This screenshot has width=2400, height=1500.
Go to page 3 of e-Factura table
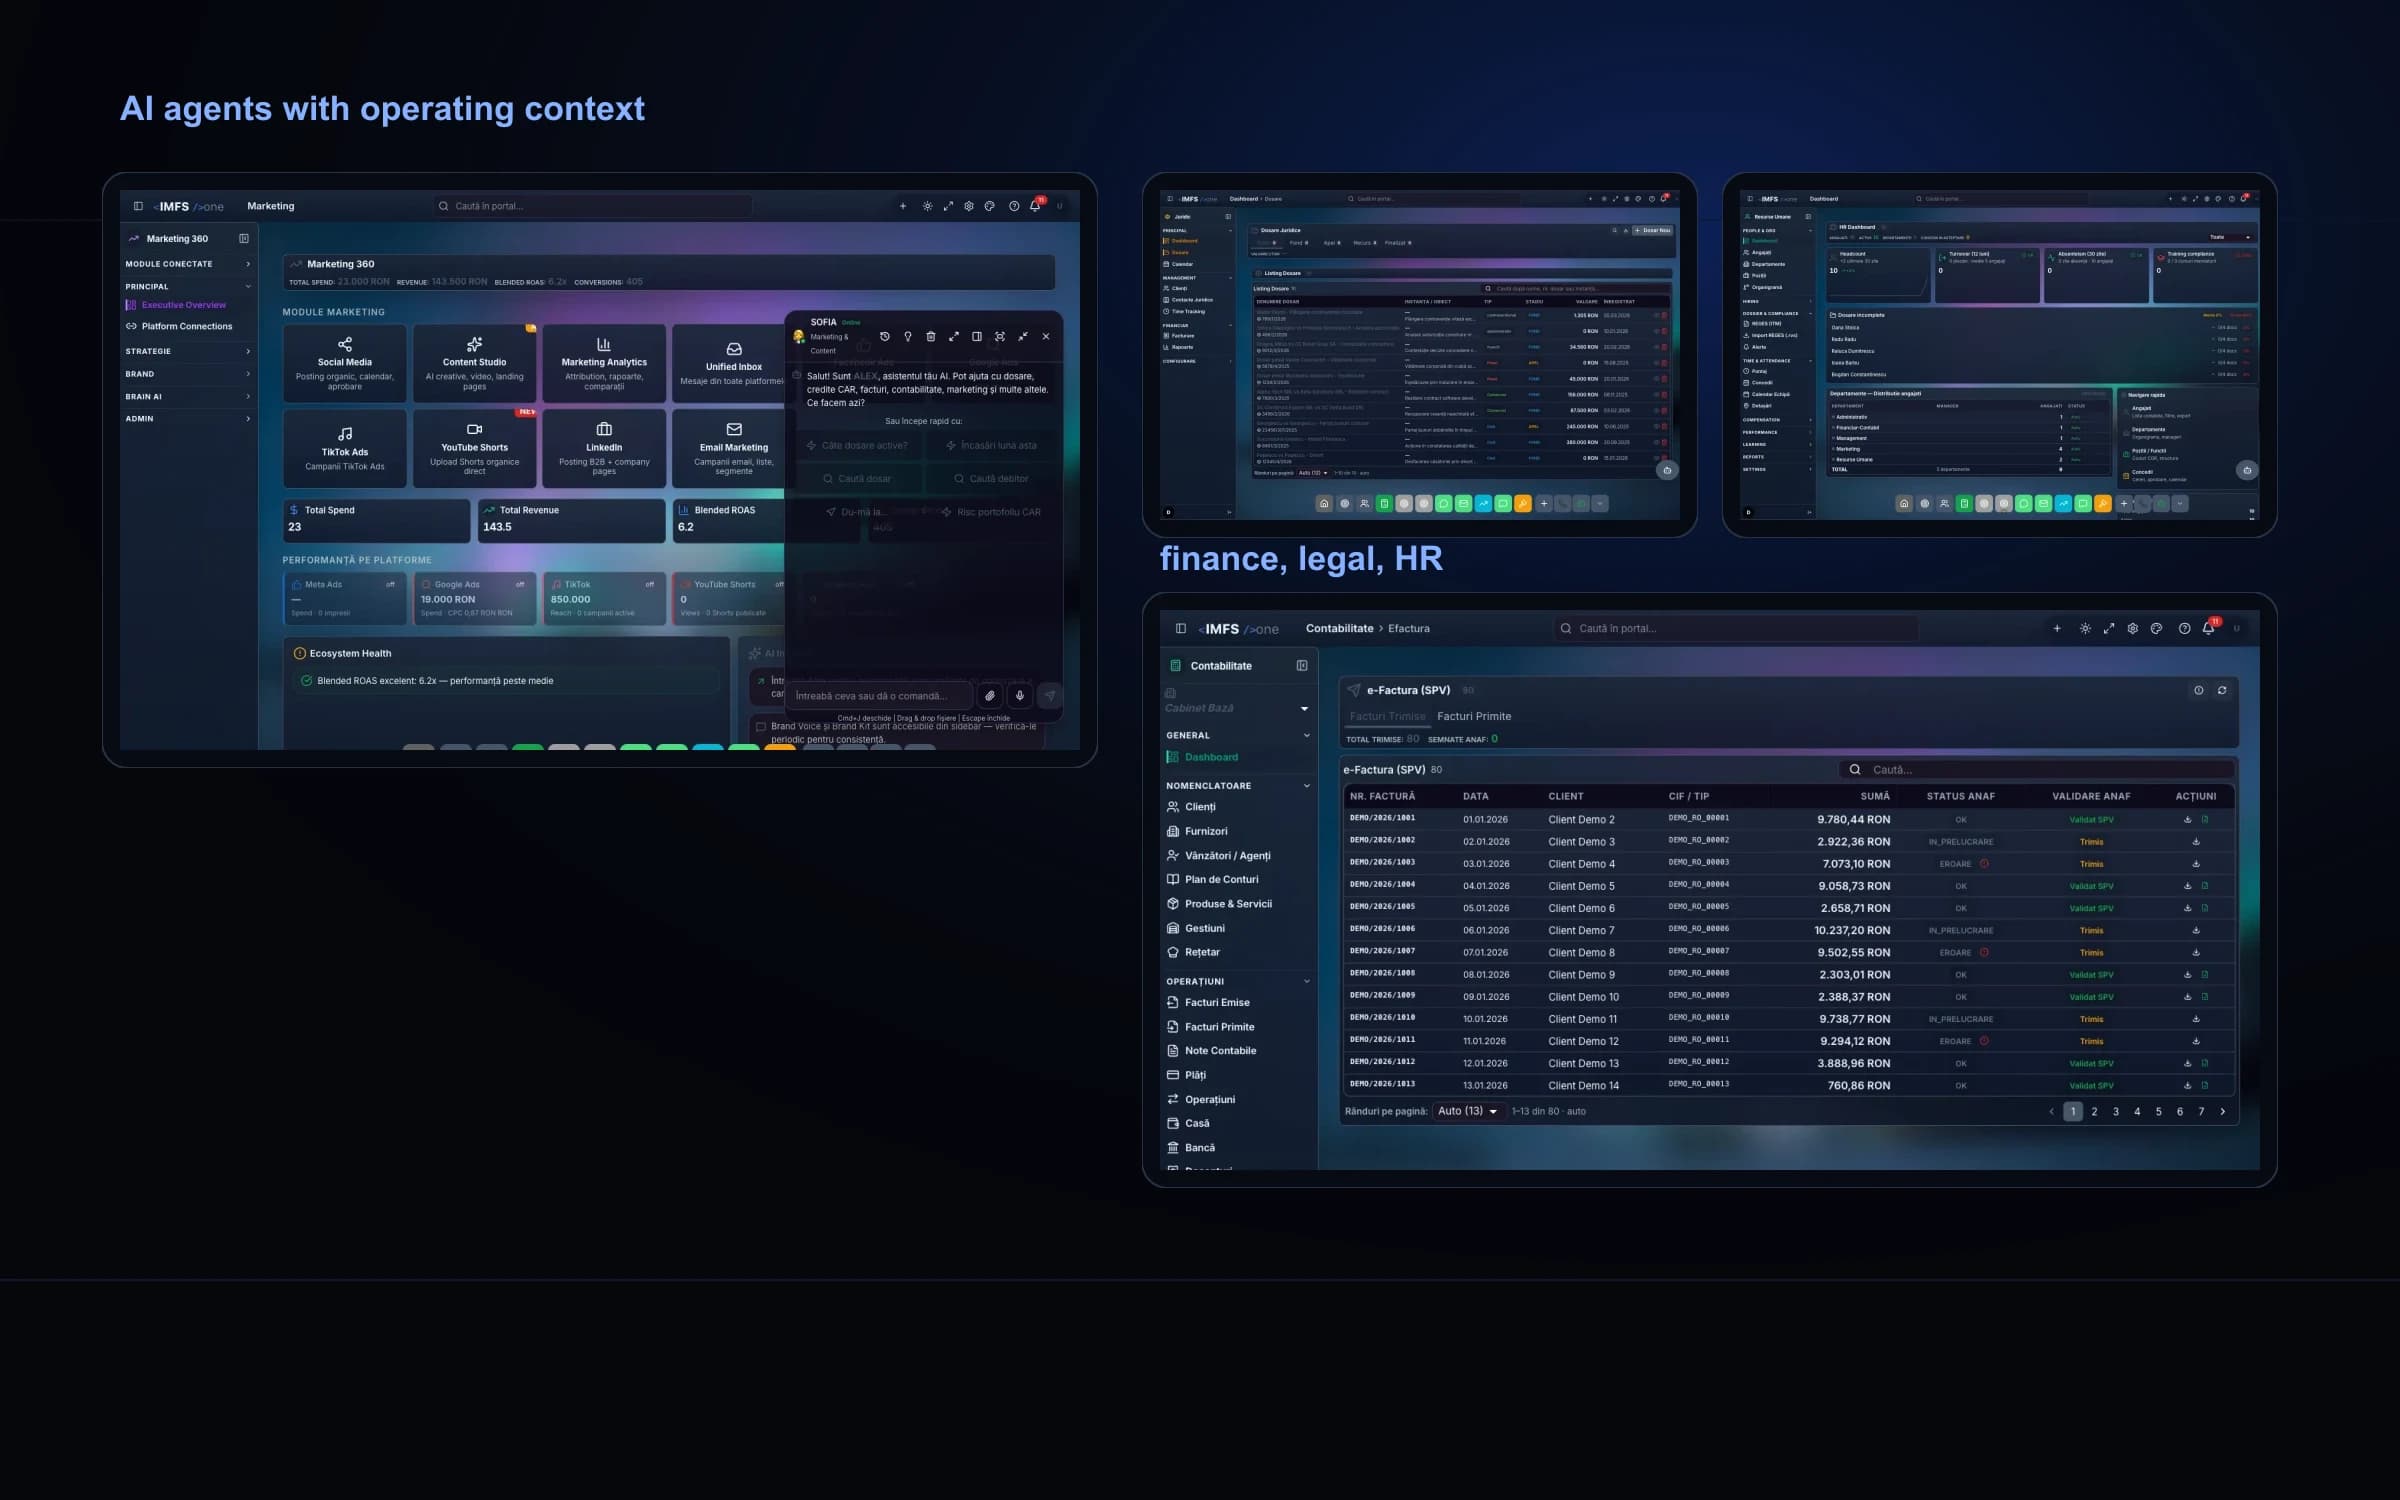tap(2116, 1111)
